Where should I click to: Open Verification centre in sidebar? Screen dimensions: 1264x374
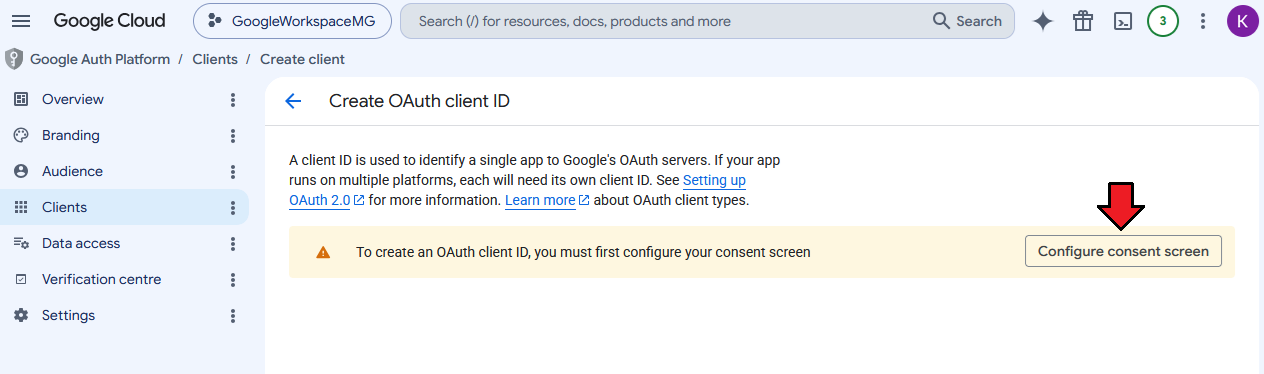pos(124,279)
